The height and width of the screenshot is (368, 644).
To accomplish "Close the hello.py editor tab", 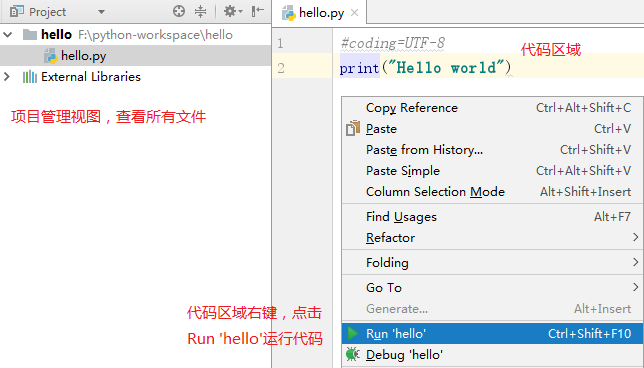I will coord(354,13).
